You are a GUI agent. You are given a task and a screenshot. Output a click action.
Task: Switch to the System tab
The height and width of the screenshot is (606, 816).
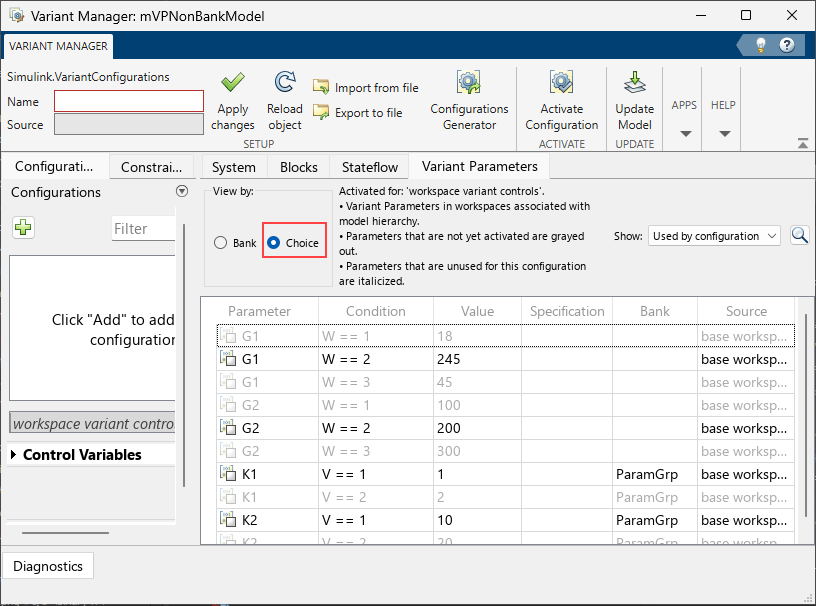coord(234,167)
